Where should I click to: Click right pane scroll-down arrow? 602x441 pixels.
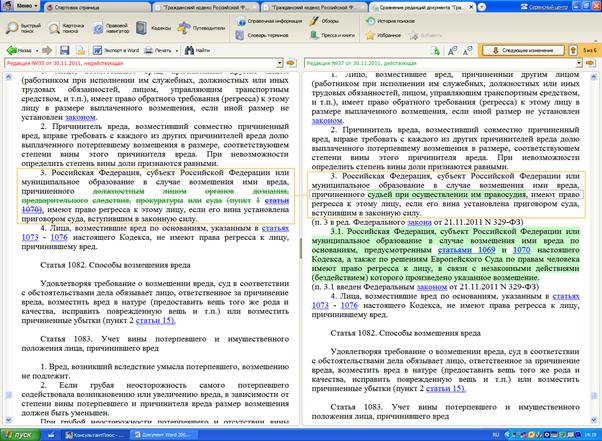[594, 420]
